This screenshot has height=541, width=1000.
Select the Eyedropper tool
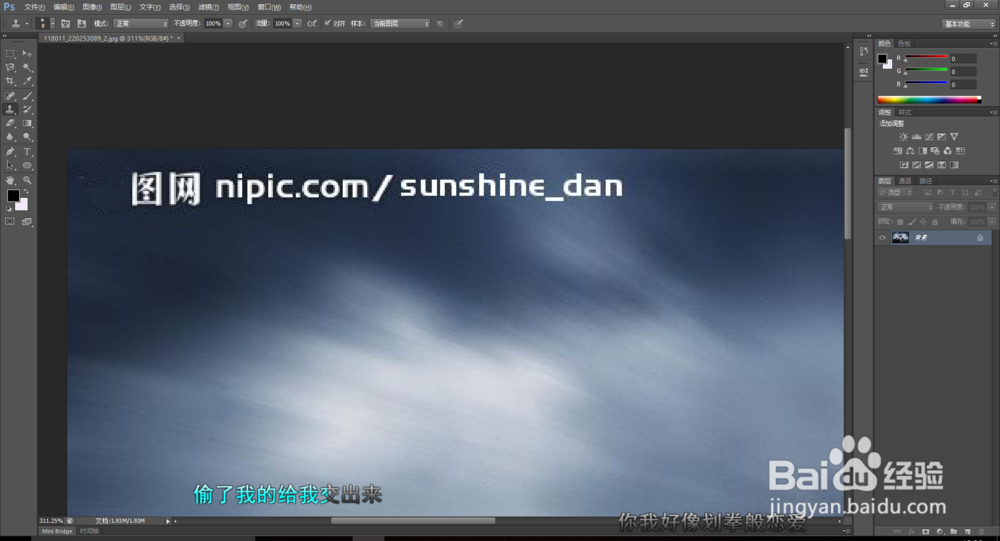pyautogui.click(x=27, y=82)
